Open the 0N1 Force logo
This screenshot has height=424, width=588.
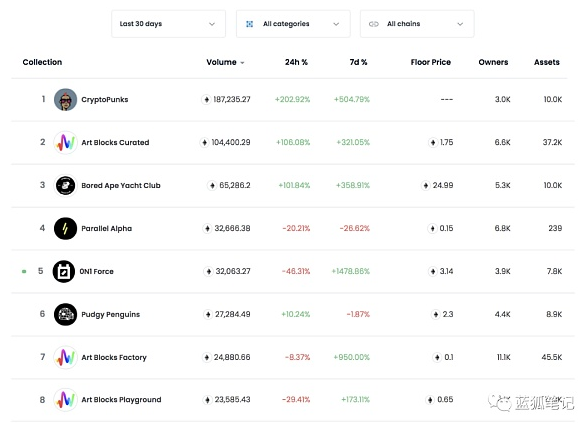64,271
